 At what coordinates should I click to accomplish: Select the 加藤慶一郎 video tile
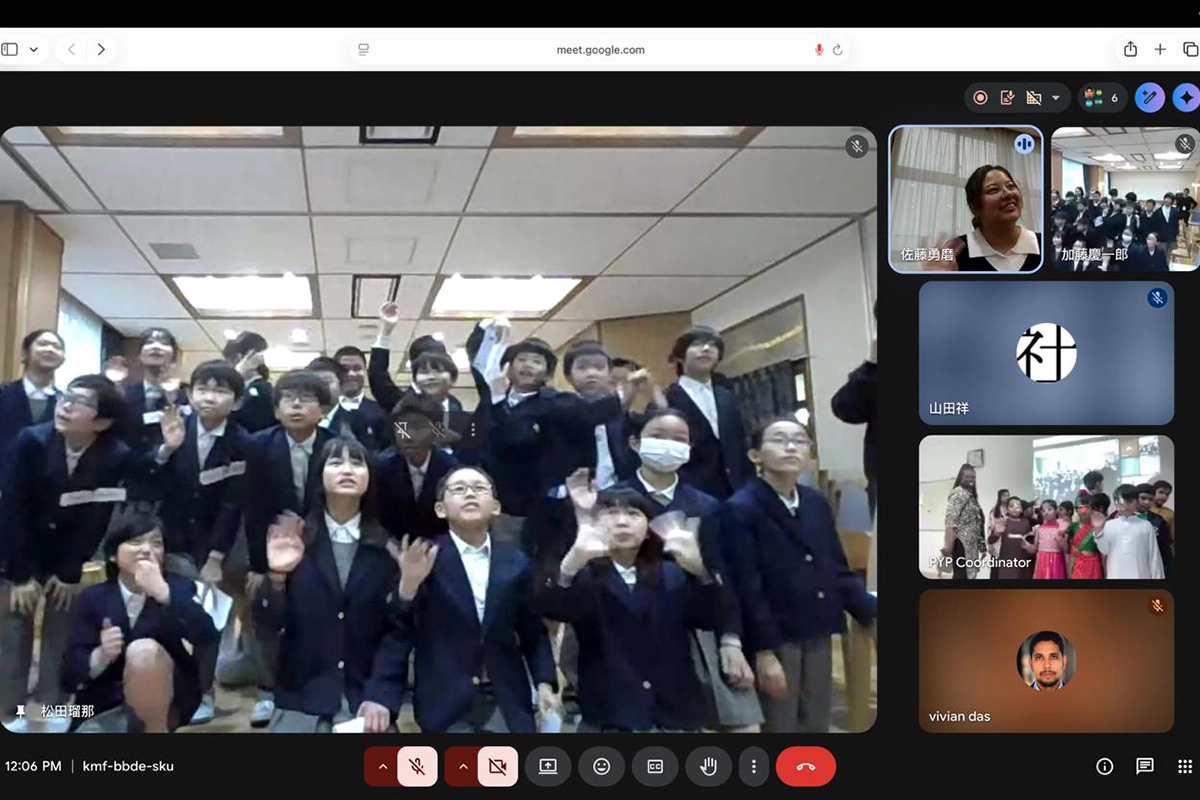tap(1125, 199)
